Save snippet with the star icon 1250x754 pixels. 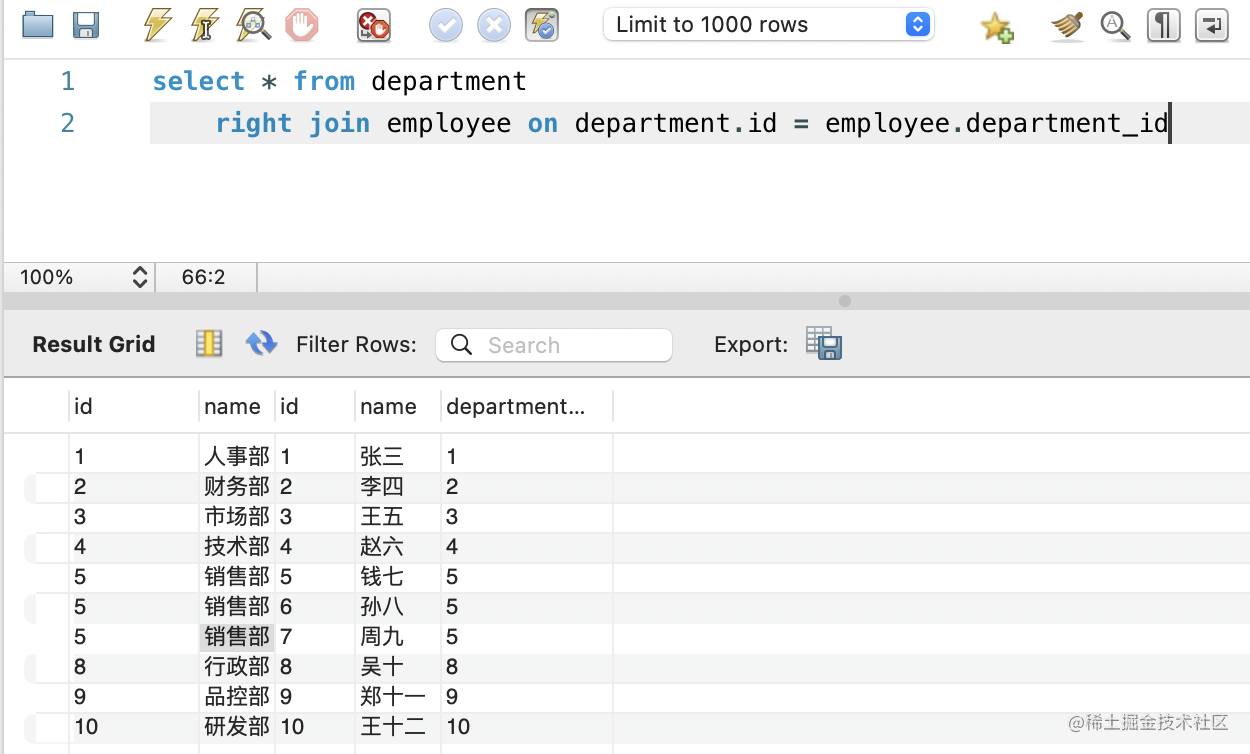tap(997, 25)
